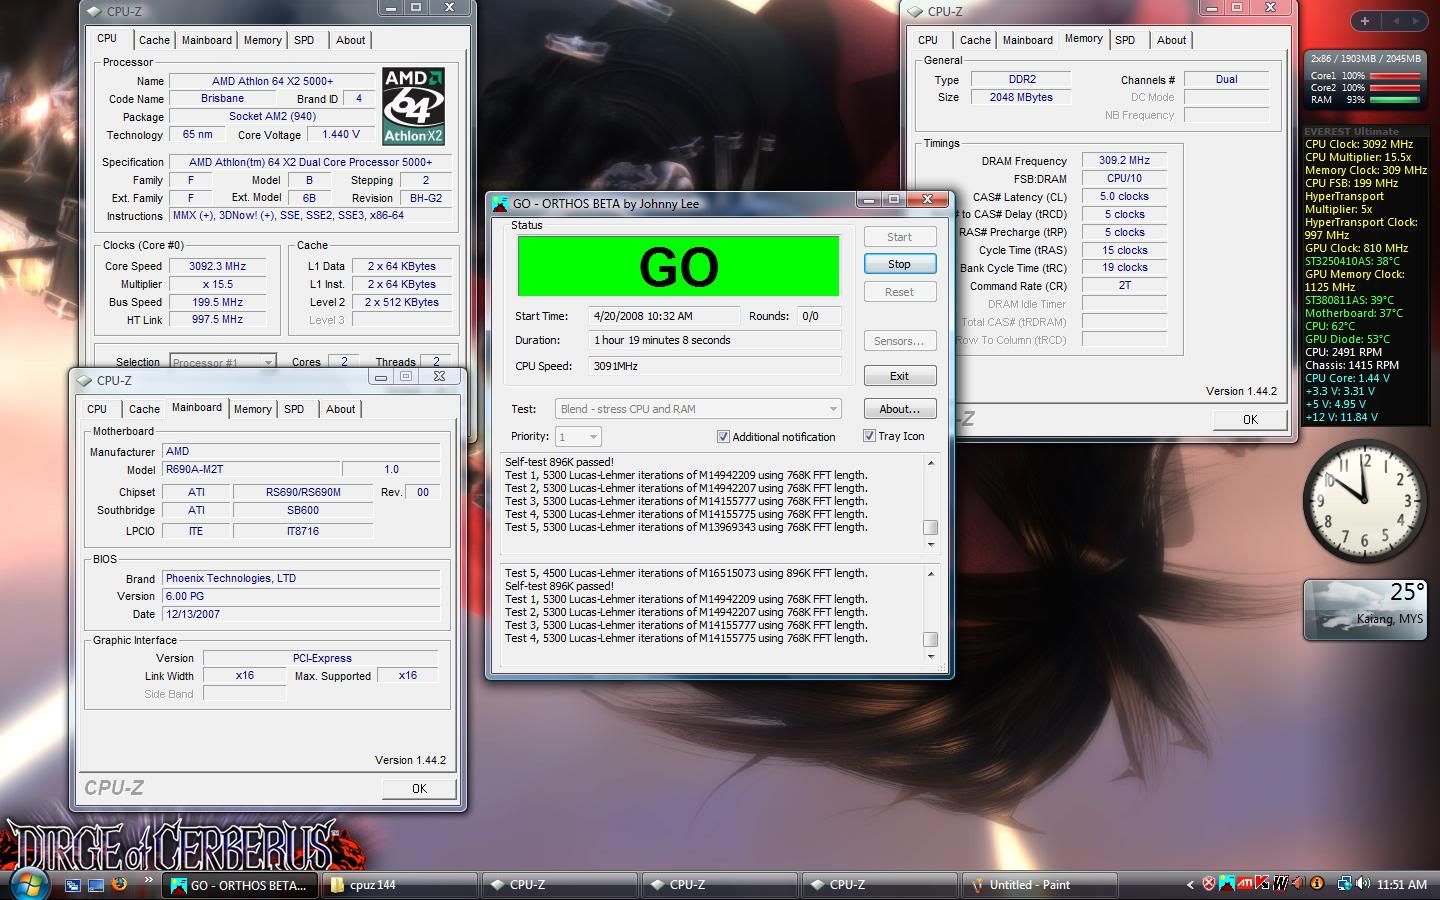This screenshot has width=1440, height=900.
Task: Click the lower ORTHOS log scroll-down arrow
Action: point(930,657)
